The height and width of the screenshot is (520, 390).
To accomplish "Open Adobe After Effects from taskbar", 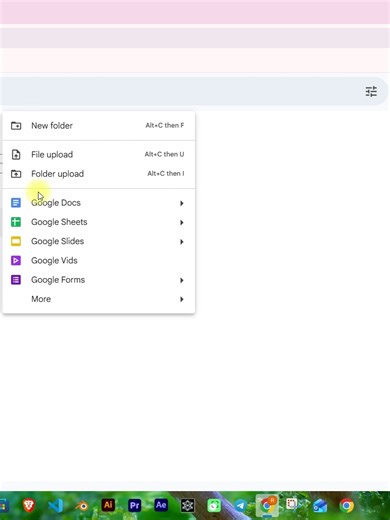I will (x=161, y=505).
